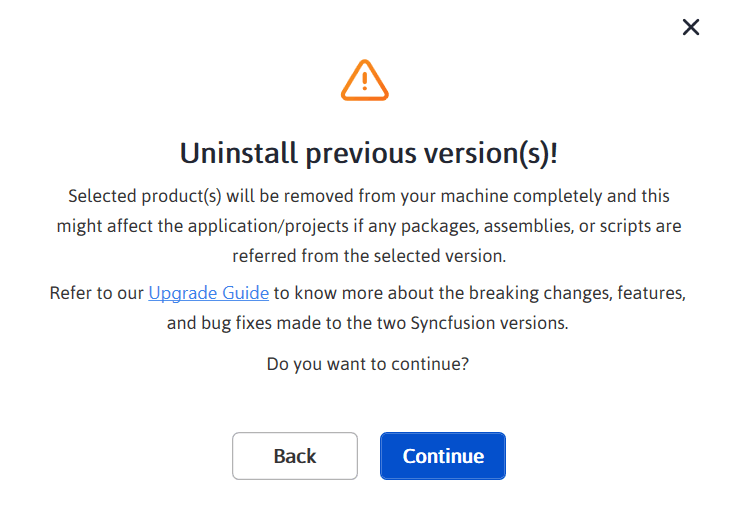This screenshot has width=752, height=508.
Task: Click the "Uninstall previous version(s)!" heading
Action: click(x=368, y=153)
